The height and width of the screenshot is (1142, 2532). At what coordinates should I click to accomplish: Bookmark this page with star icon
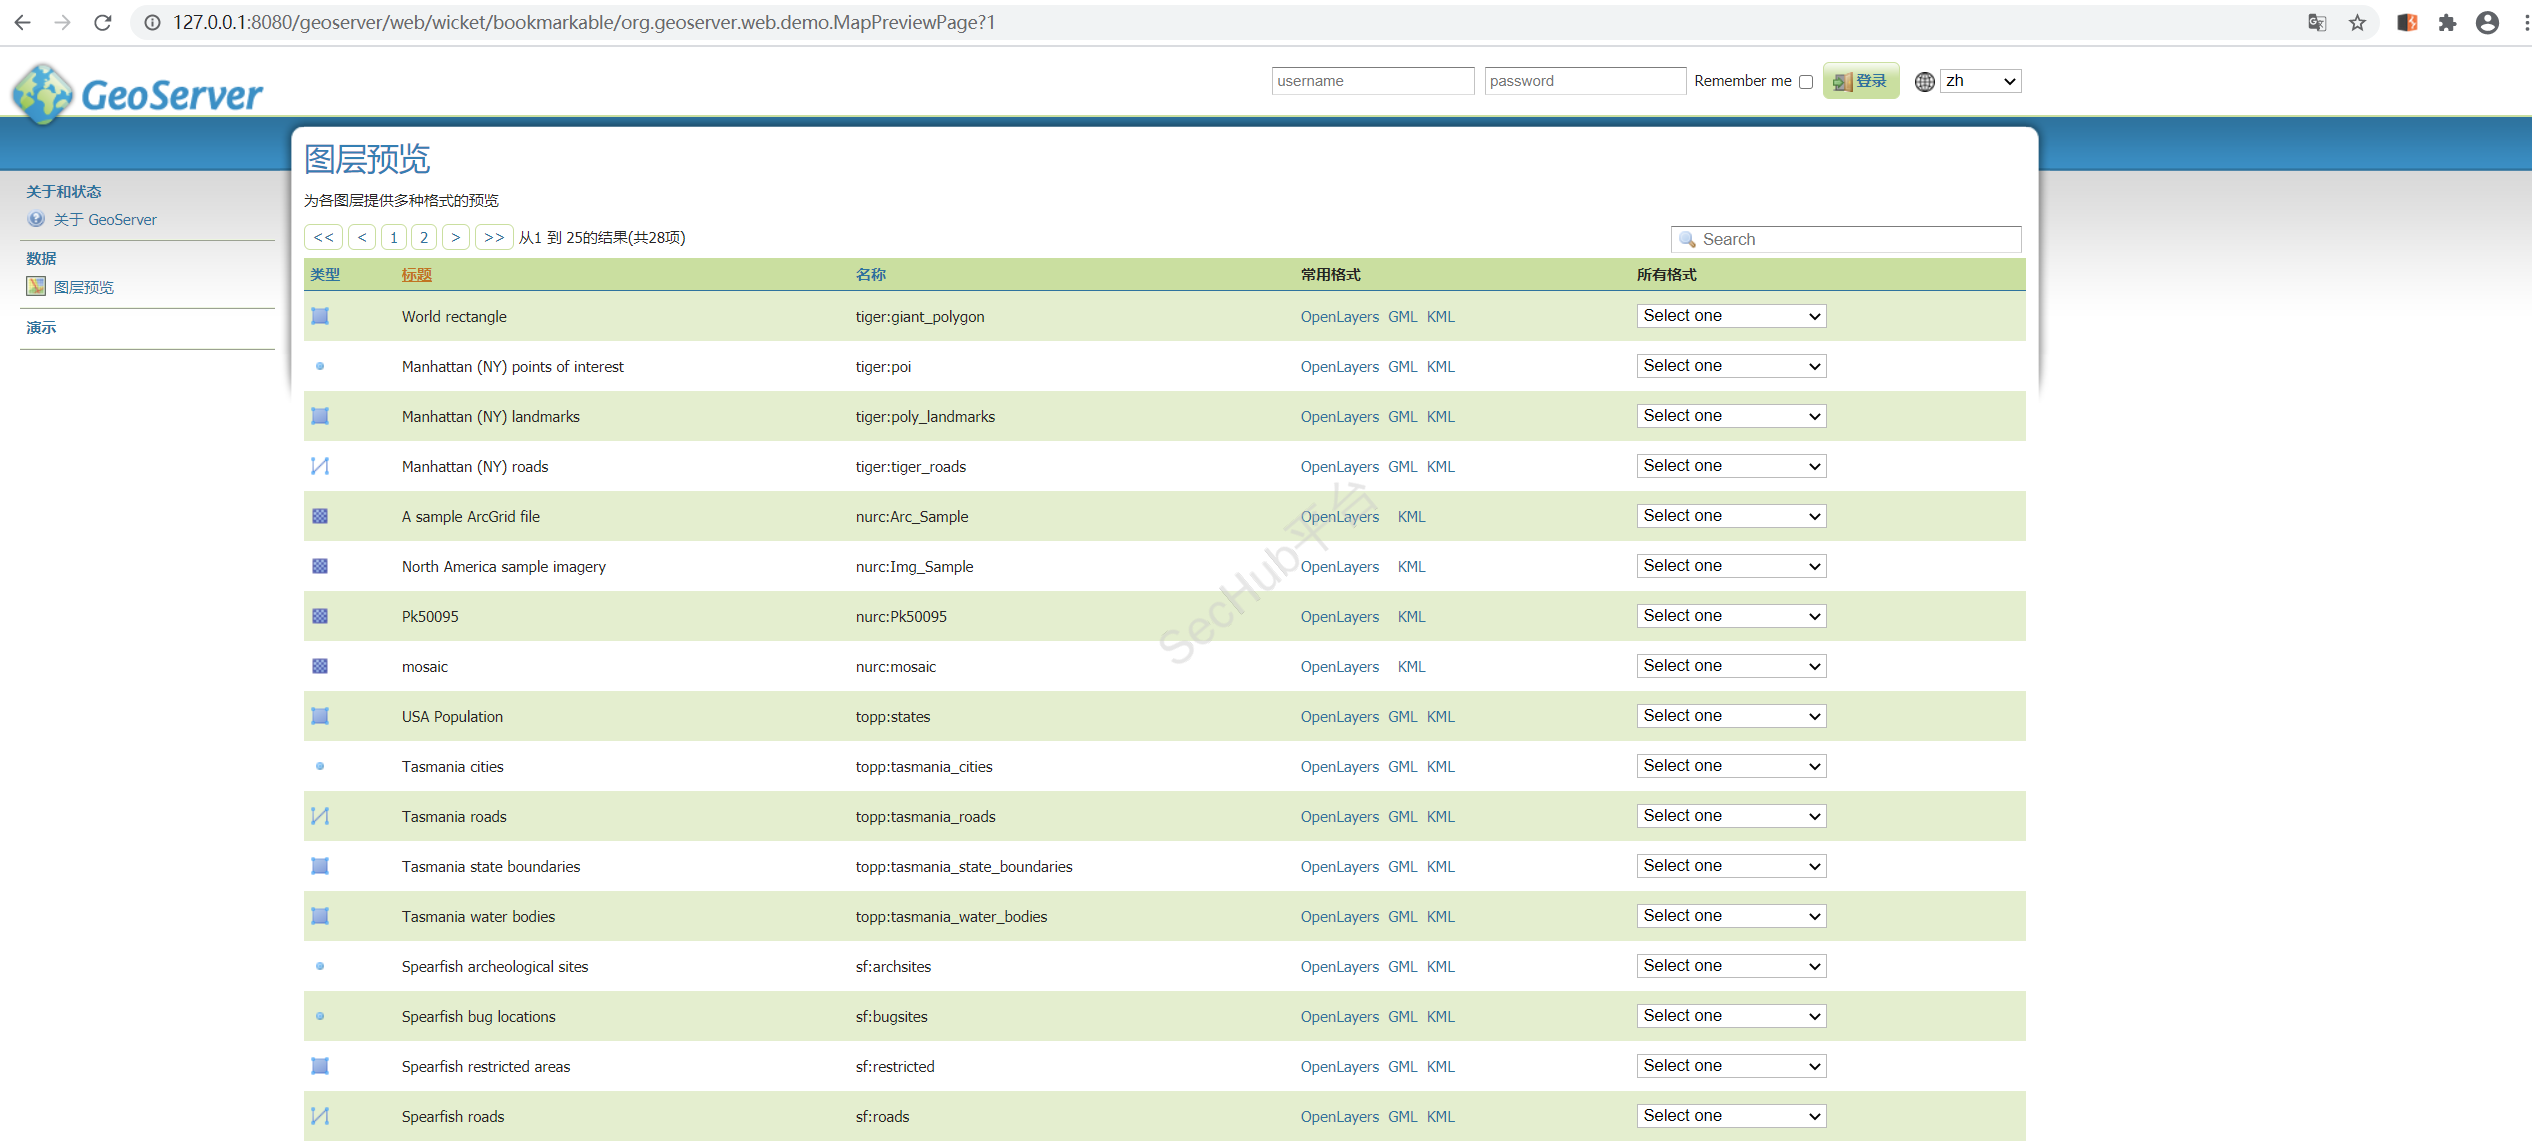pos(2358,22)
